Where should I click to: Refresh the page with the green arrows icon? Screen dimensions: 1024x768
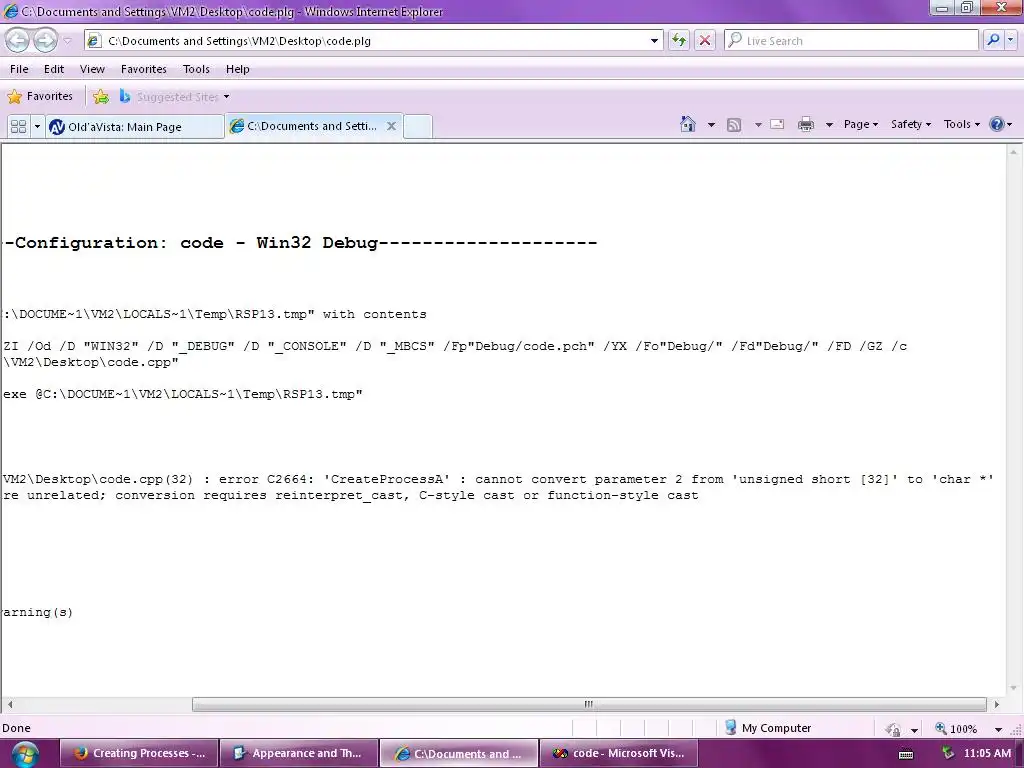(x=679, y=40)
